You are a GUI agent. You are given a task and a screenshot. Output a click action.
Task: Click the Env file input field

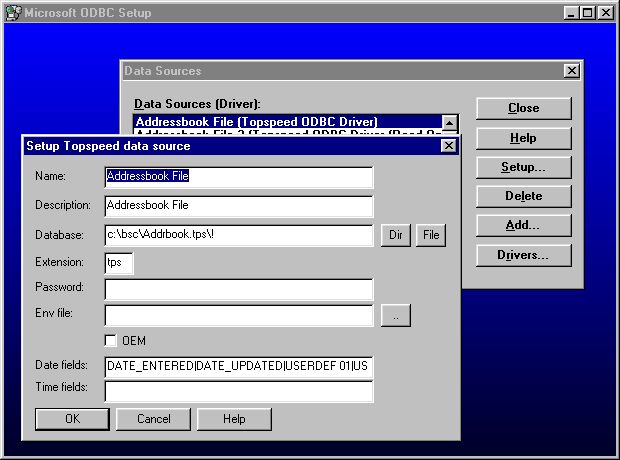(239, 315)
